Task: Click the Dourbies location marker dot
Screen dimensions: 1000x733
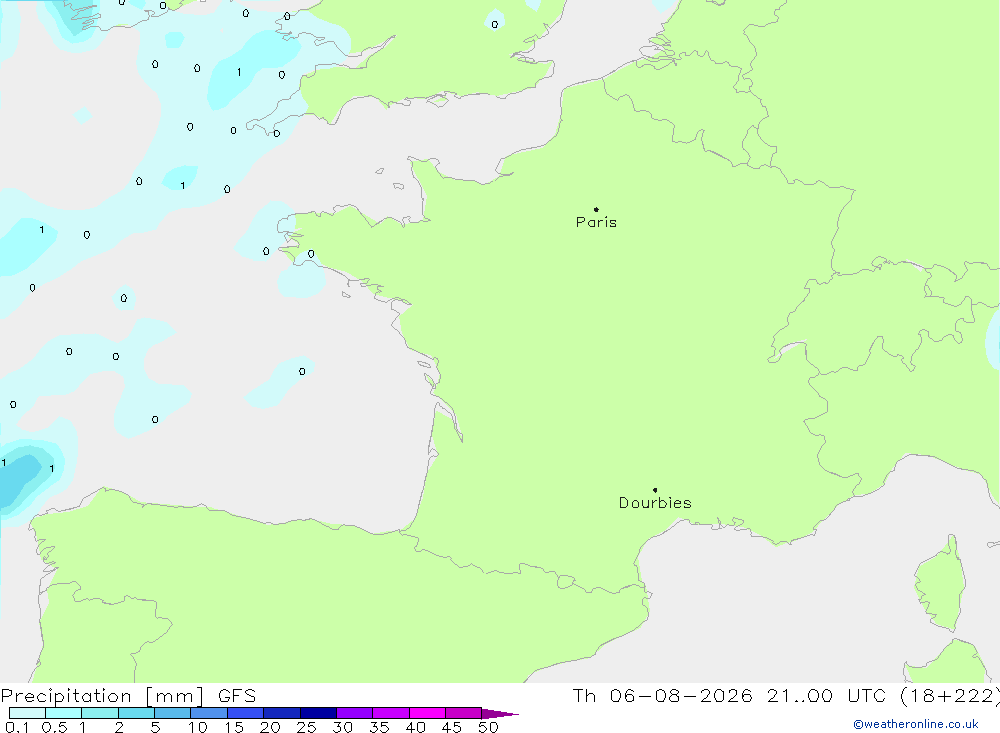Action: point(655,490)
